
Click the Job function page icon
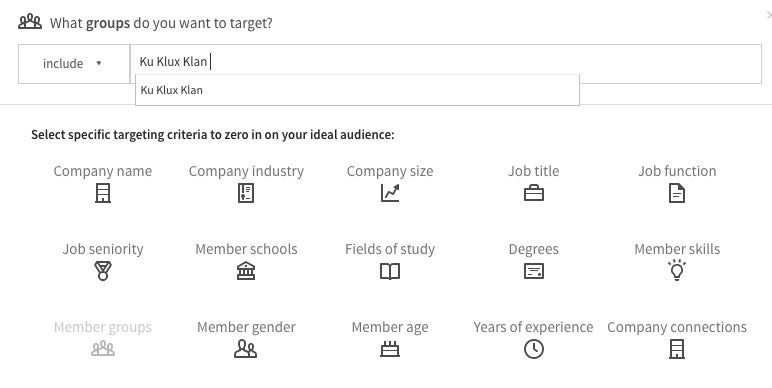pyautogui.click(x=677, y=193)
